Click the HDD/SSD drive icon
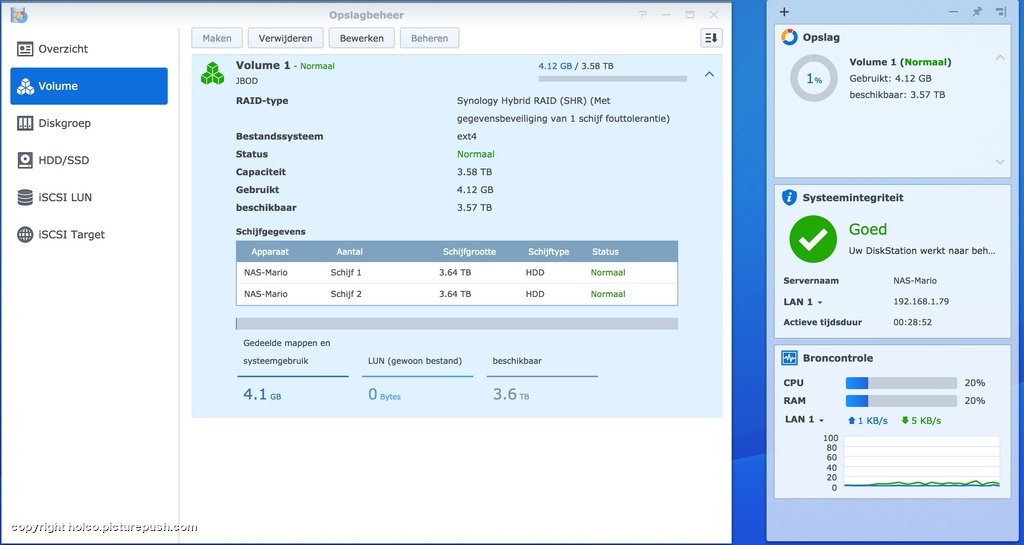Viewport: 1024px width, 545px height. (25, 161)
